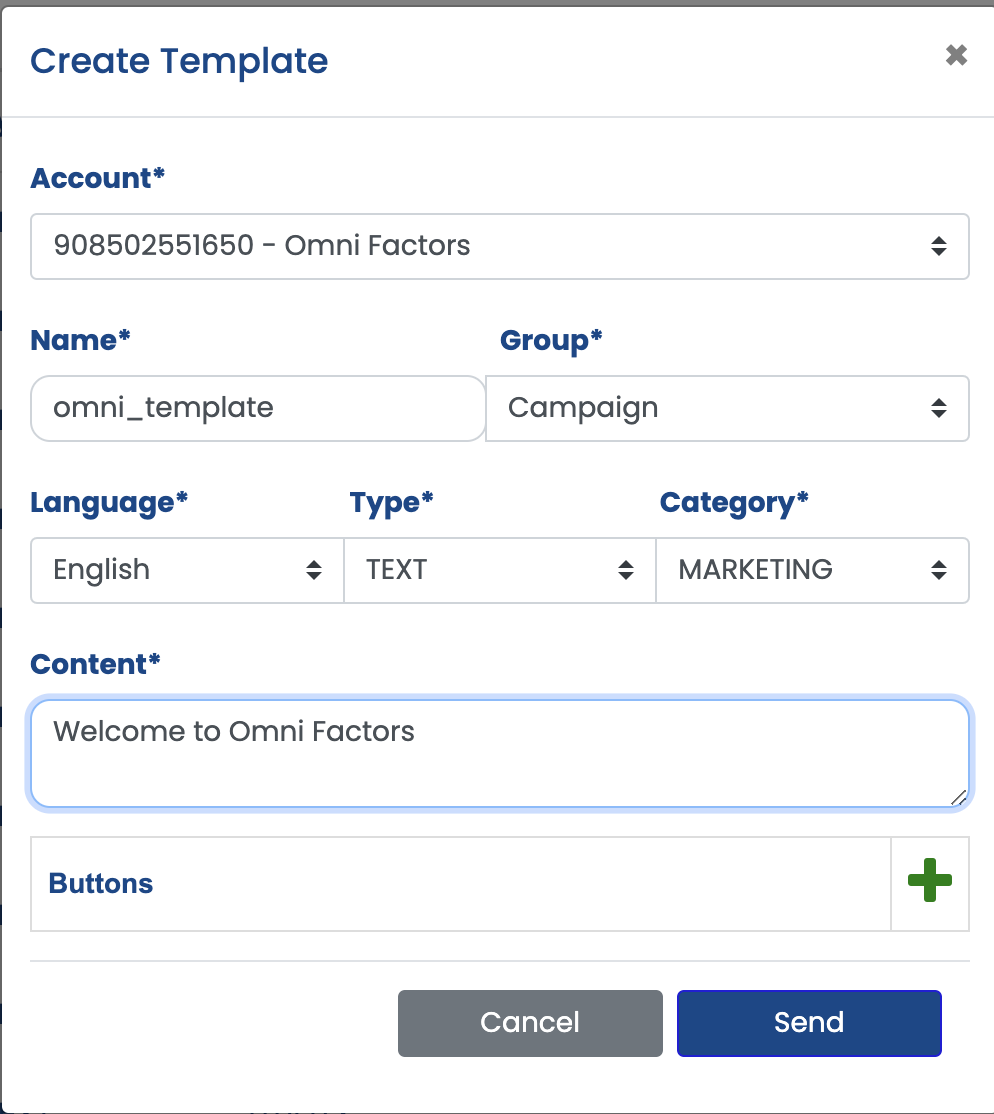
Task: Change the Type dropdown currently TEXT
Action: pos(499,570)
